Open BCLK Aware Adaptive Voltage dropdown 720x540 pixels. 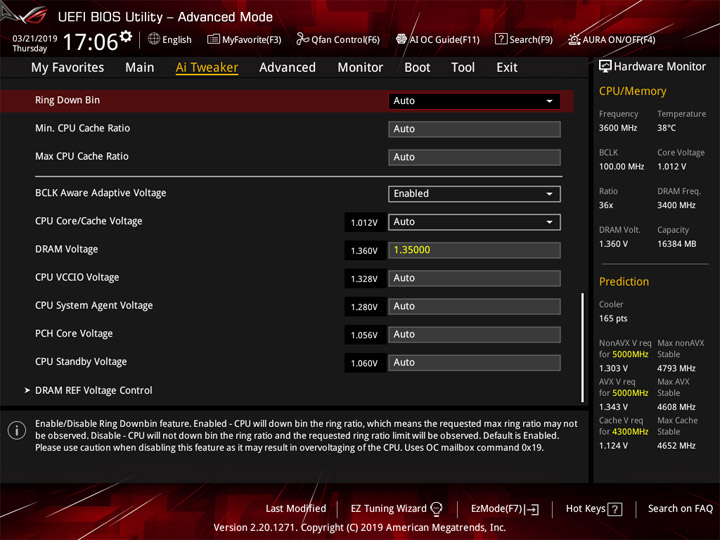(474, 194)
